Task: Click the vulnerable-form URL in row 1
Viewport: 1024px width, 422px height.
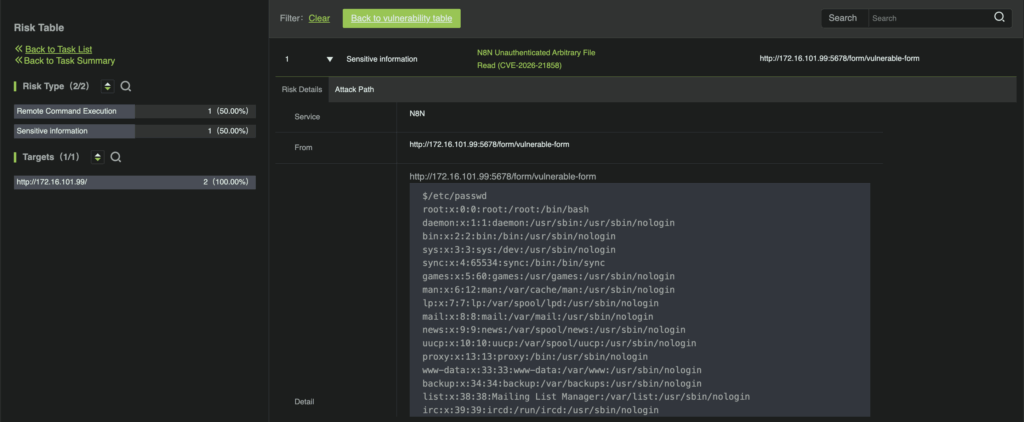Action: pos(839,59)
